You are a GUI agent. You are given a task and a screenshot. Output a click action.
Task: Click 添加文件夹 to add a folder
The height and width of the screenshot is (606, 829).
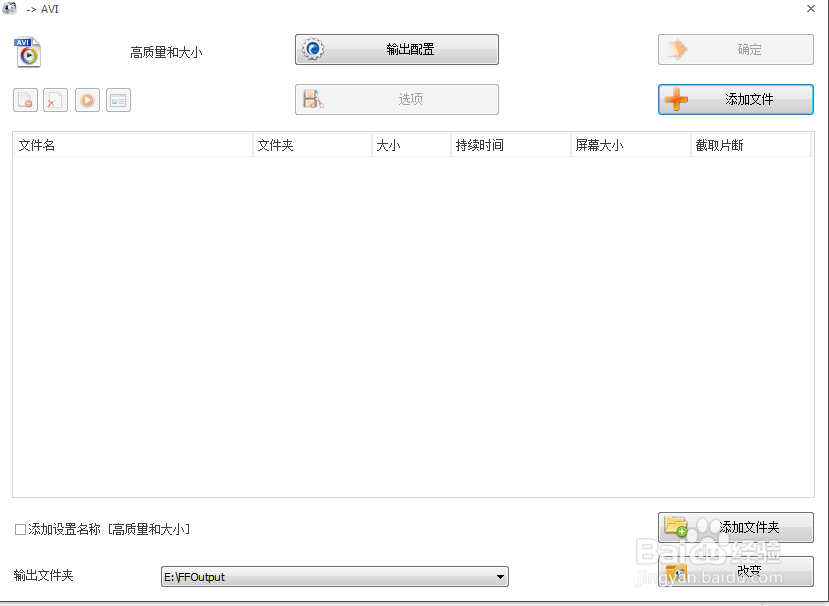735,527
